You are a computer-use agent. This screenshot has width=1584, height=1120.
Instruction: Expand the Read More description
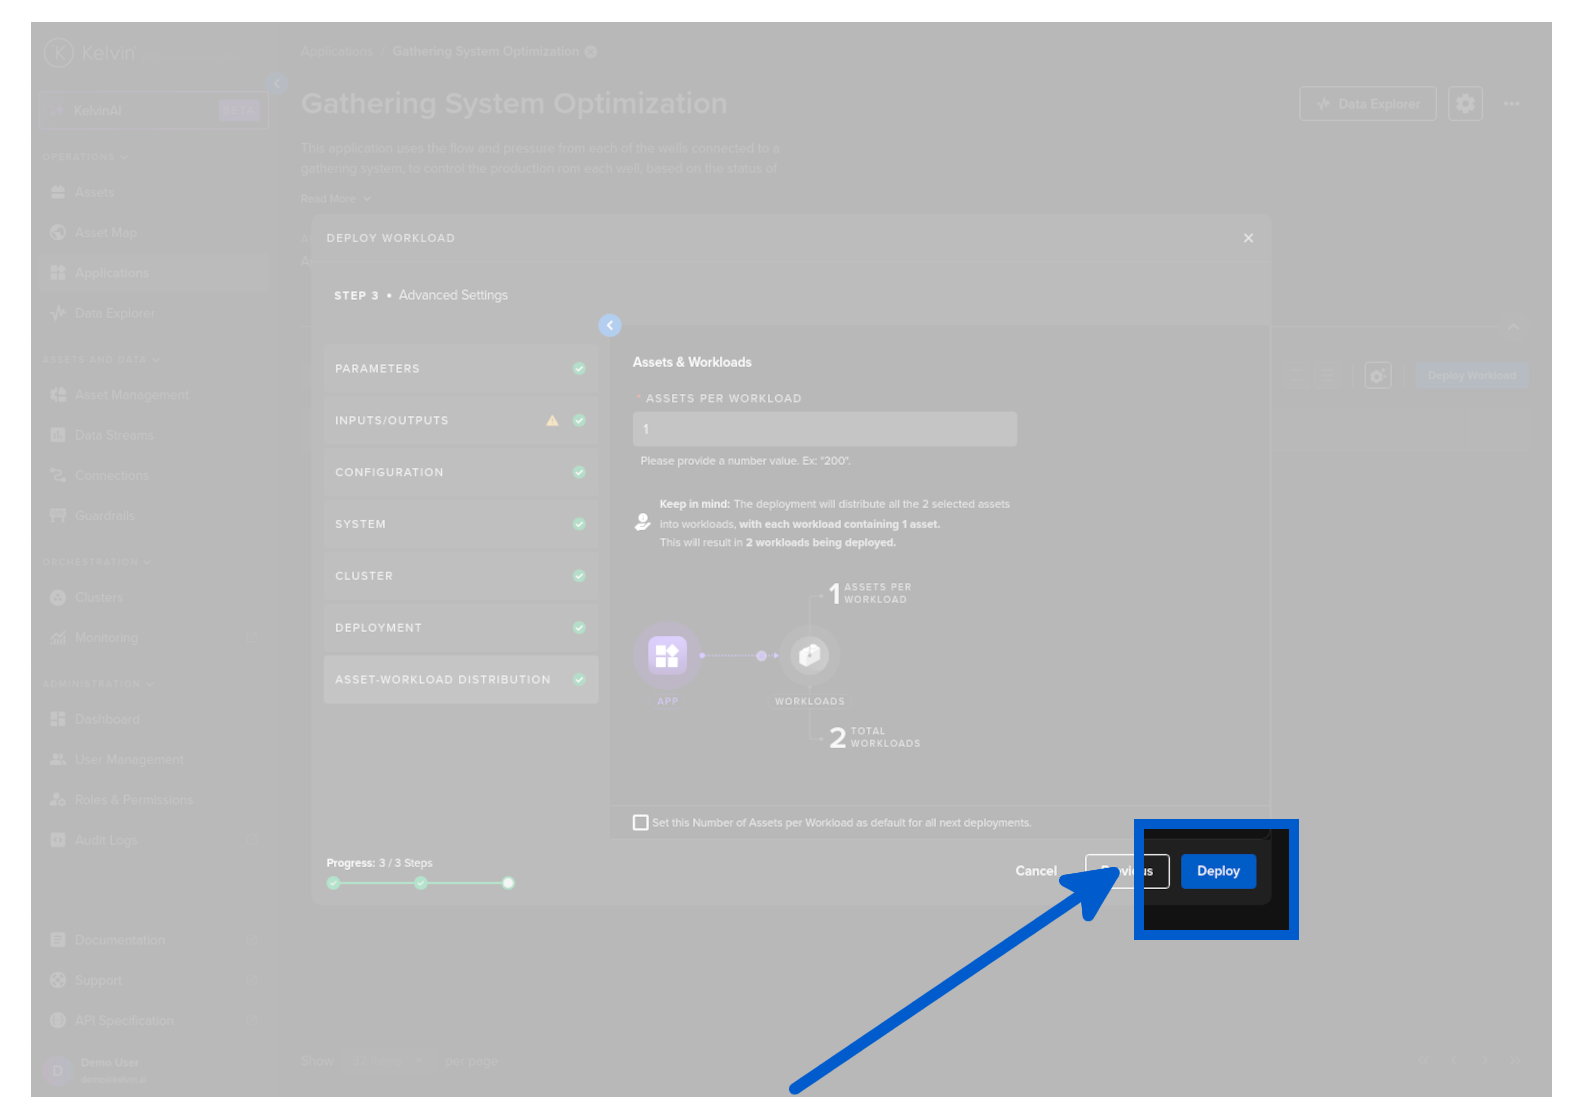click(335, 199)
